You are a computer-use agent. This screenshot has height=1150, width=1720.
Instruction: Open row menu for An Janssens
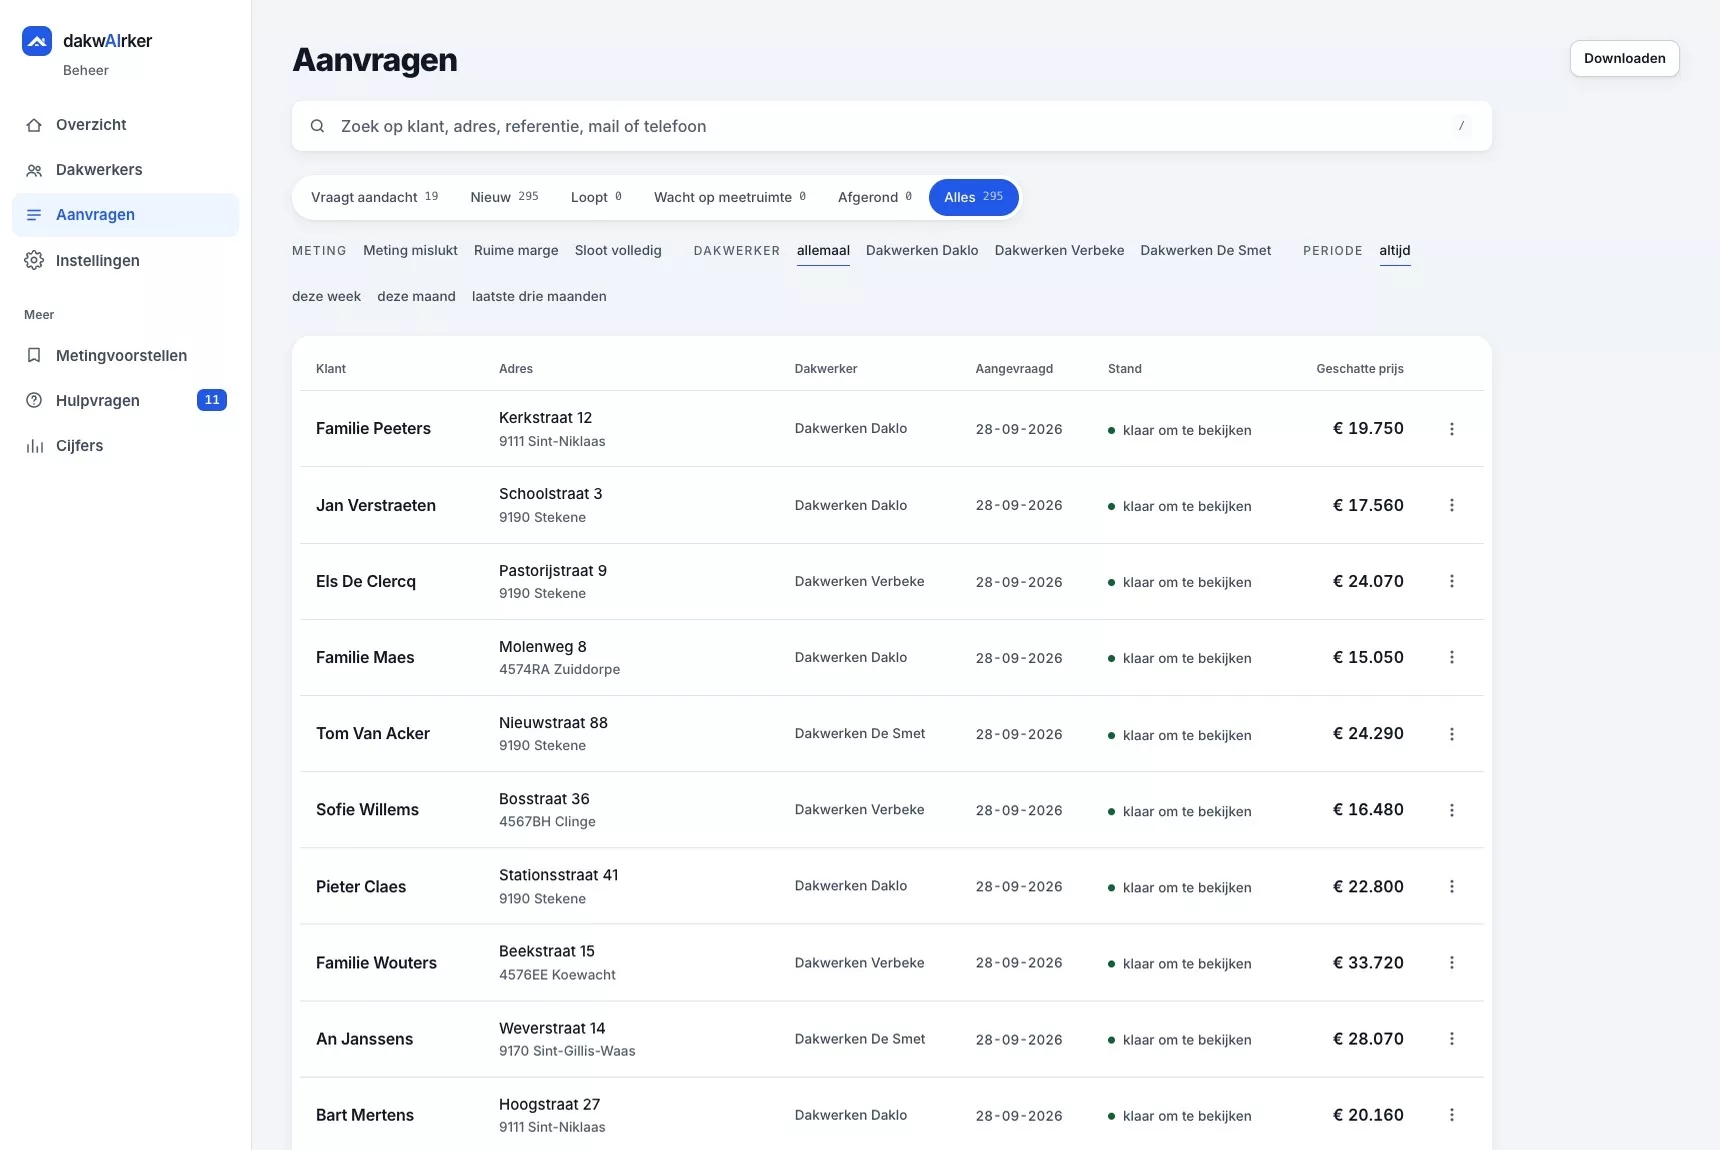1452,1039
